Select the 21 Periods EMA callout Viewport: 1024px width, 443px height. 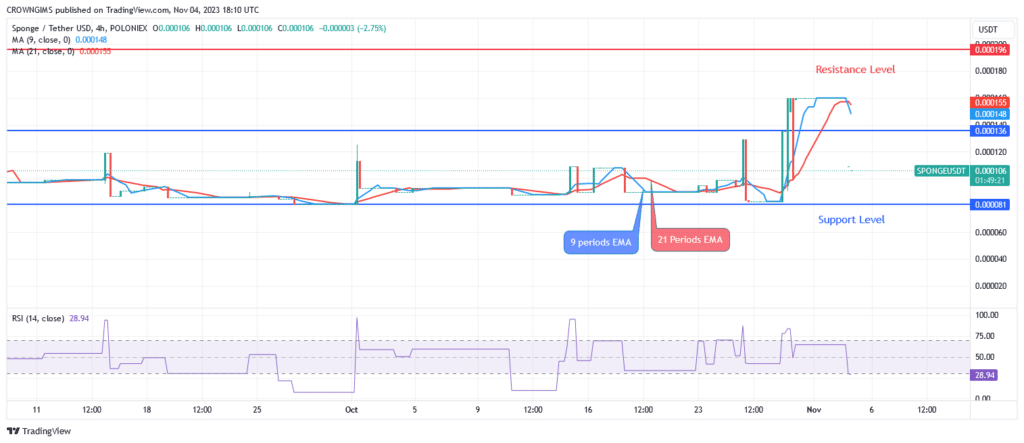point(691,240)
